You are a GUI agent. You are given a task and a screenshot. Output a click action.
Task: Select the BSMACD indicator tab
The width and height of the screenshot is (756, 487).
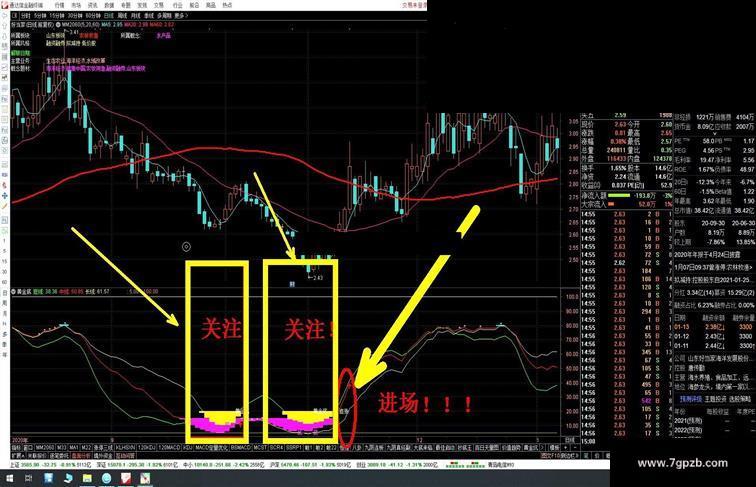click(241, 447)
